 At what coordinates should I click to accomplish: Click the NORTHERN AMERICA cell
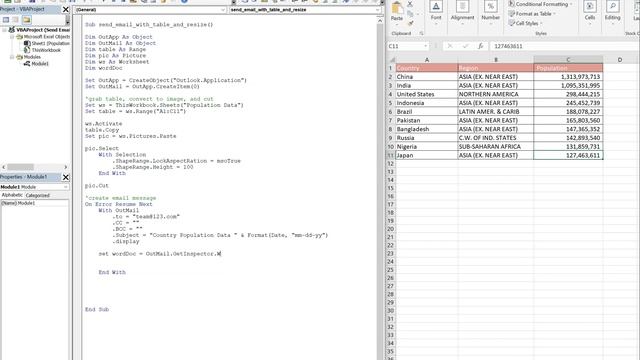coord(496,94)
